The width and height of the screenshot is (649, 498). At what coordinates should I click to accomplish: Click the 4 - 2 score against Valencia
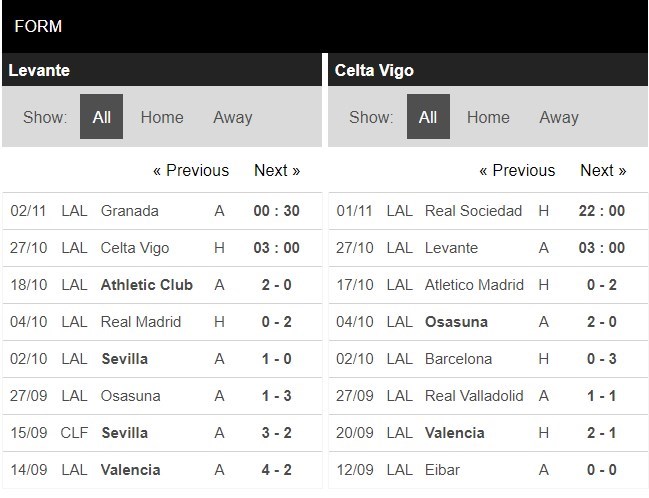[276, 470]
